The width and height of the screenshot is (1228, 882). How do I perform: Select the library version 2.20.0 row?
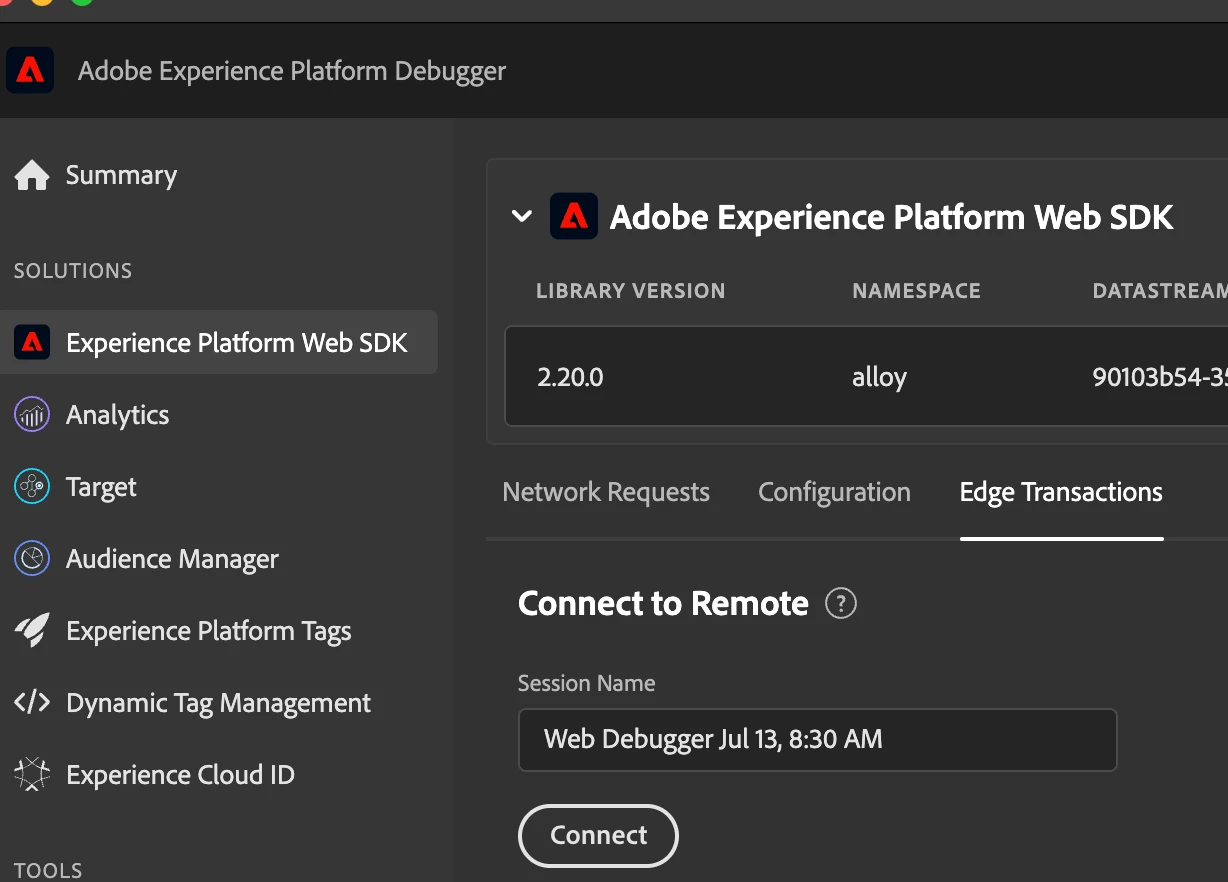coord(570,377)
